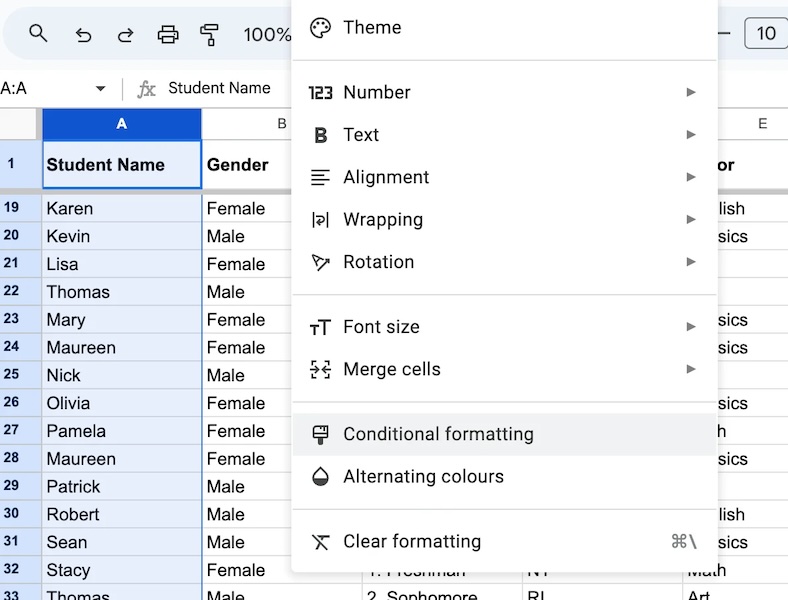The width and height of the screenshot is (788, 600).
Task: Open the Wrapping submenu
Action: pos(504,220)
